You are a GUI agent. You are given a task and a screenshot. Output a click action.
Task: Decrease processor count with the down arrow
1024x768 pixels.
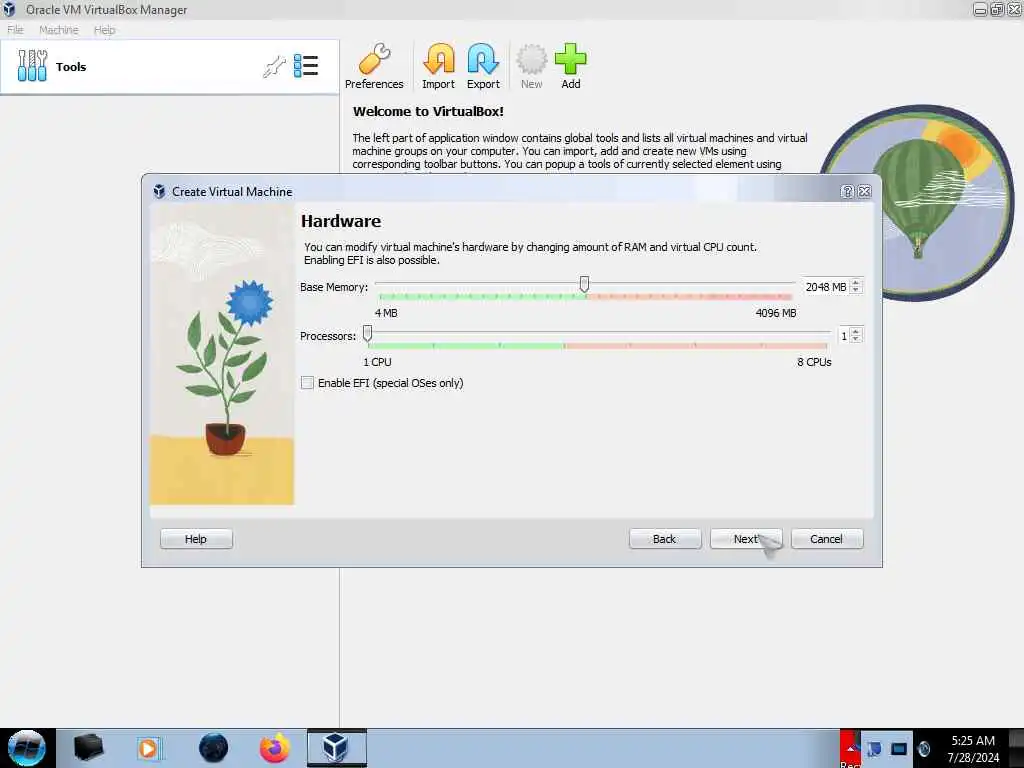856,340
